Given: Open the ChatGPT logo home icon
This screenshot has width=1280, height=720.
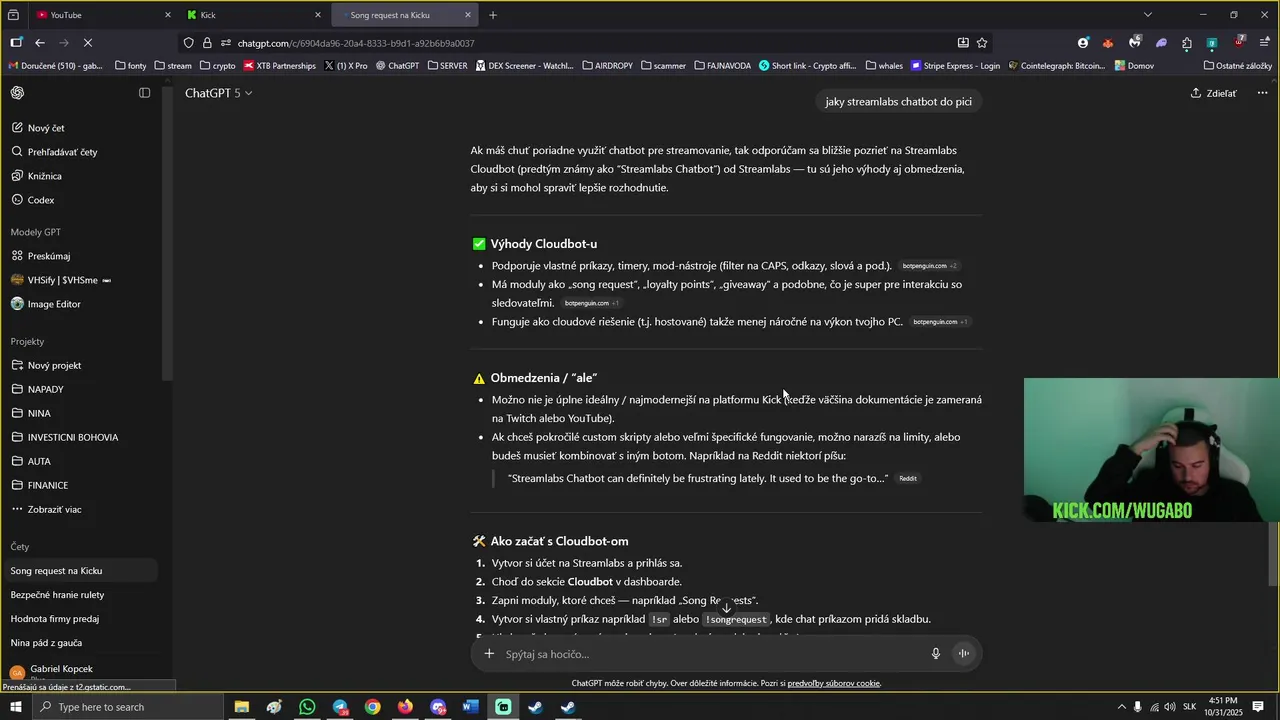Looking at the screenshot, I should point(17,93).
